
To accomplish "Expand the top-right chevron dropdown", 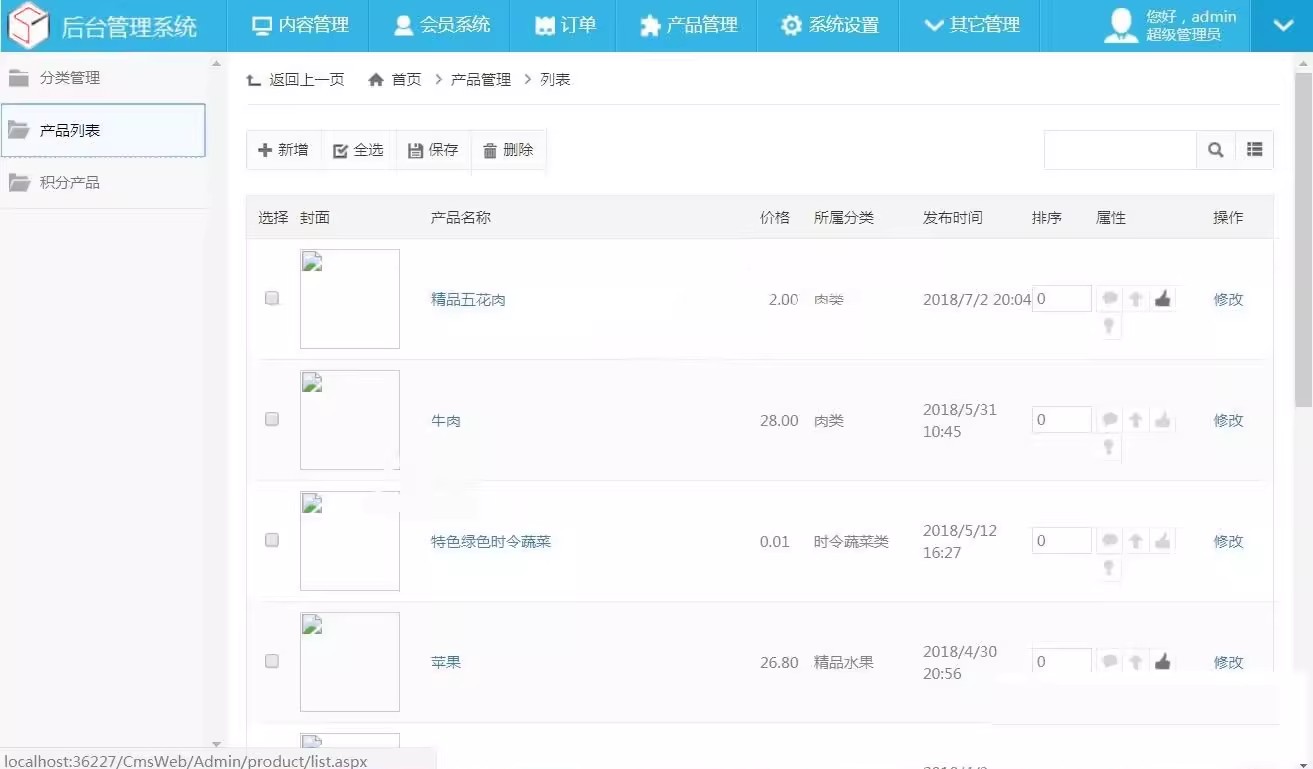I will tap(1283, 26).
